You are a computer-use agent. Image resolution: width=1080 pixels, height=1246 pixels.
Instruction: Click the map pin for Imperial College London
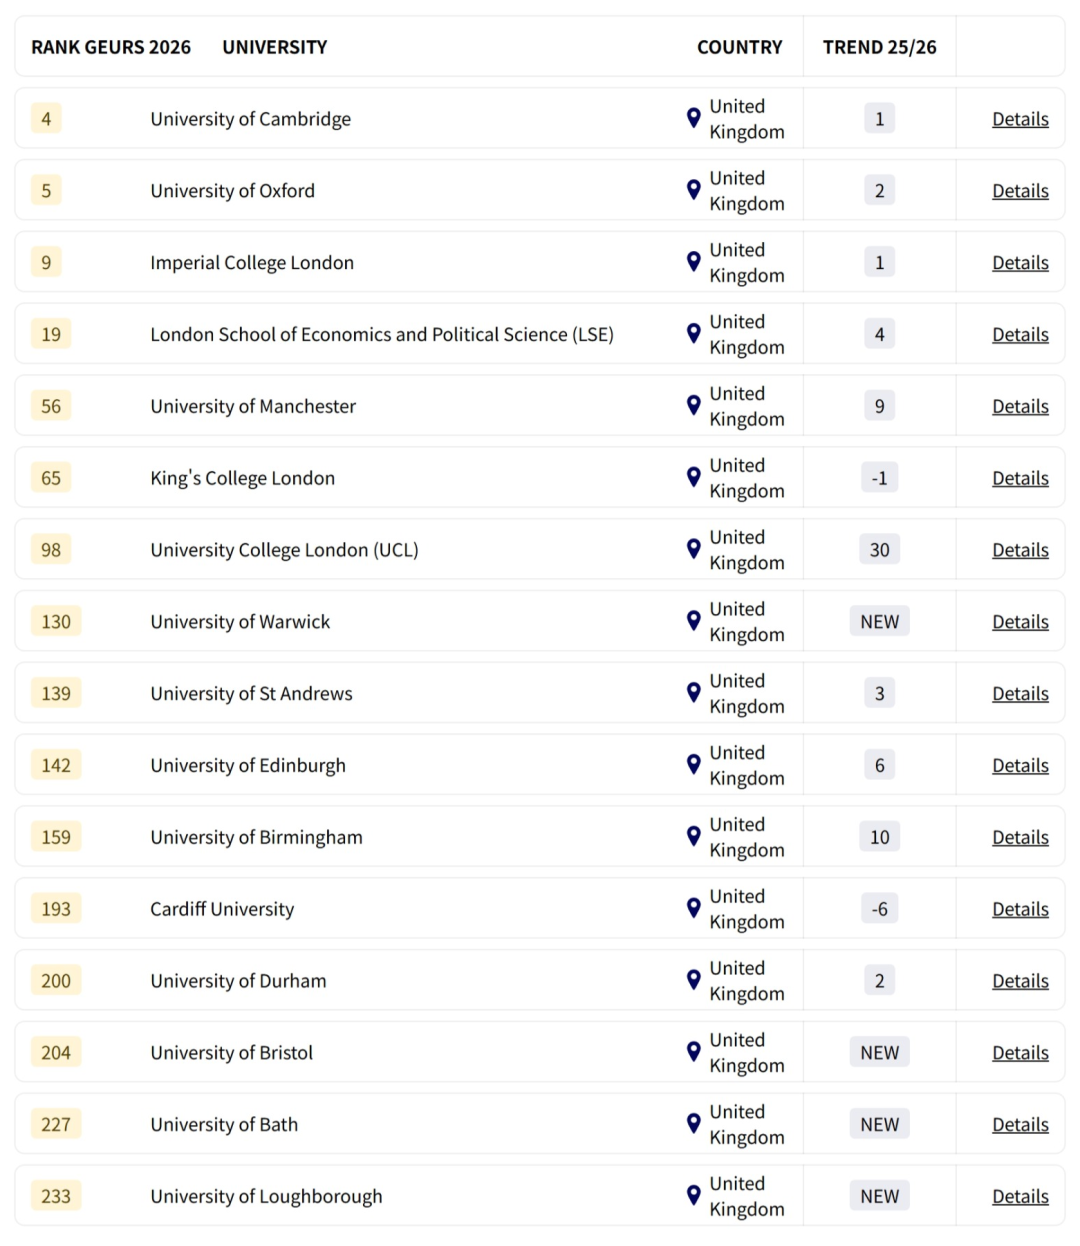[x=693, y=262]
